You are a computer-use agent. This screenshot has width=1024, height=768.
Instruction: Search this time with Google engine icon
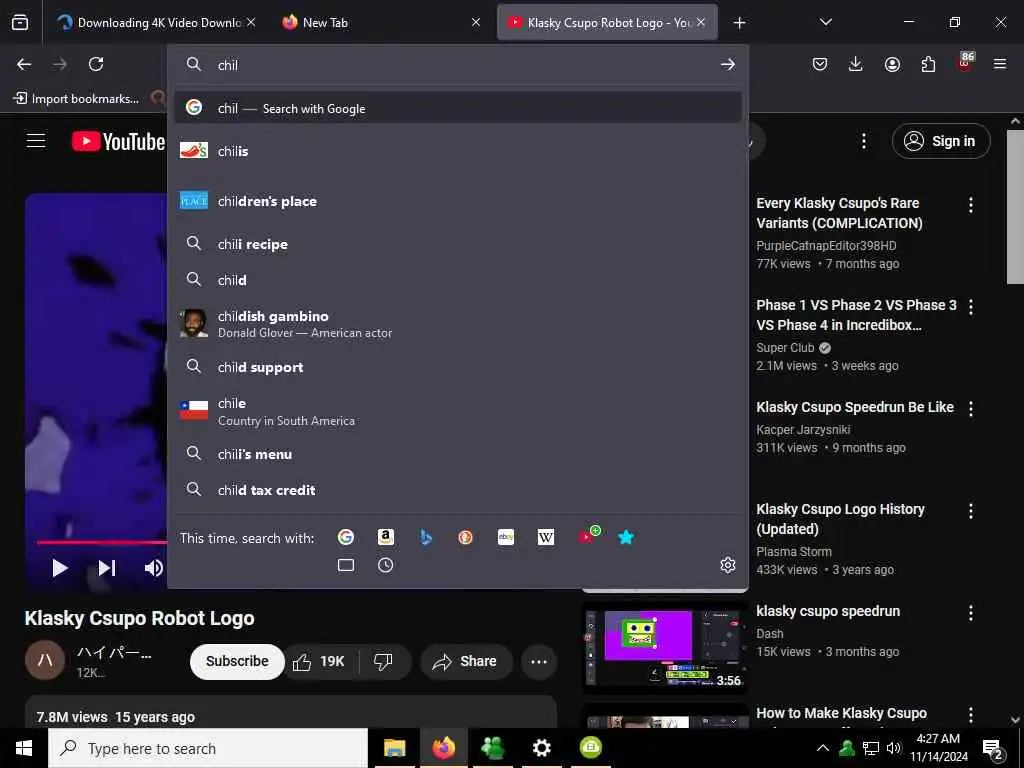345,537
